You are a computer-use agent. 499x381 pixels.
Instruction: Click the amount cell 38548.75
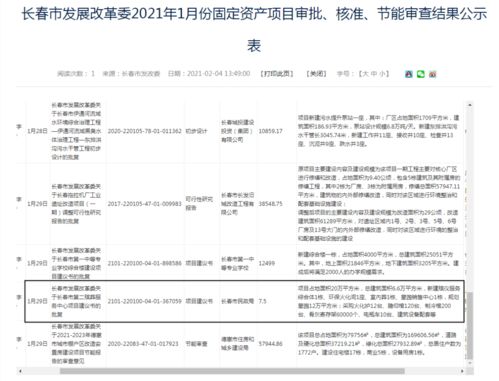click(x=270, y=204)
